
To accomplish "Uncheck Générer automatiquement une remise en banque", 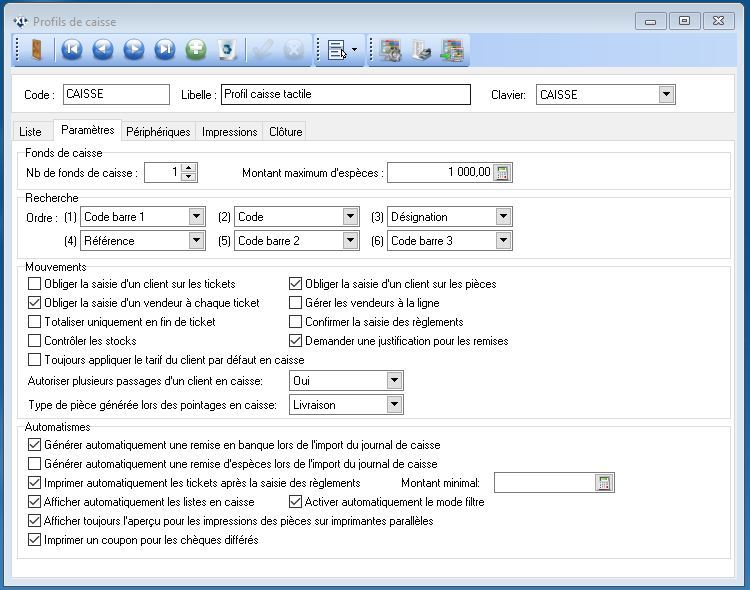I will pos(34,445).
